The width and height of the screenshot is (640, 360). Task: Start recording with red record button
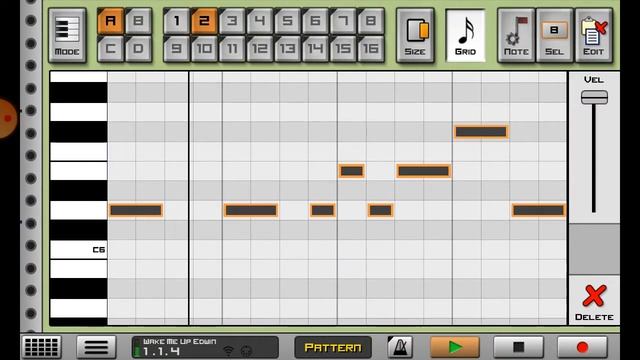(x=582, y=347)
